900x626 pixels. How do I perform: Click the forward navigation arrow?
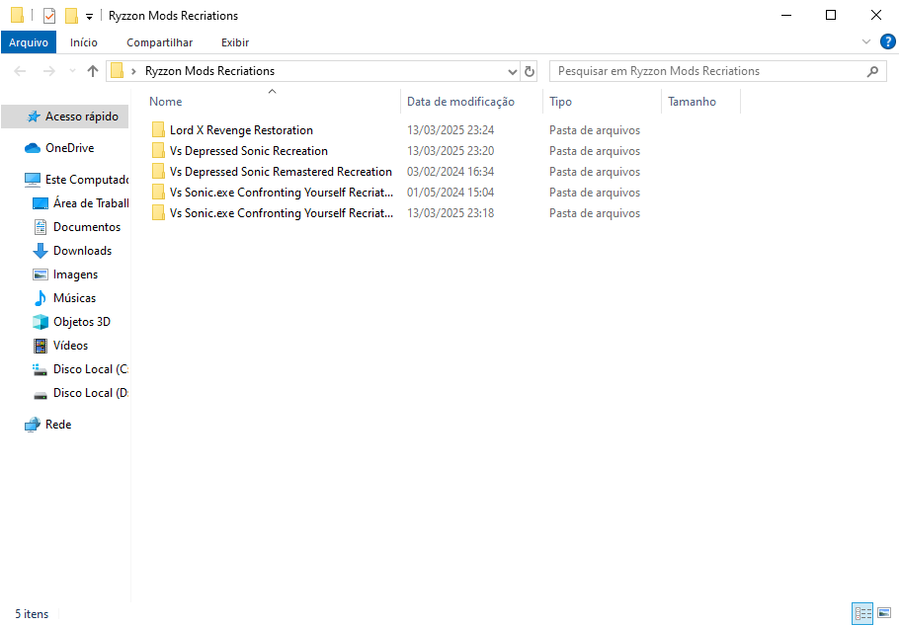pyautogui.click(x=49, y=71)
